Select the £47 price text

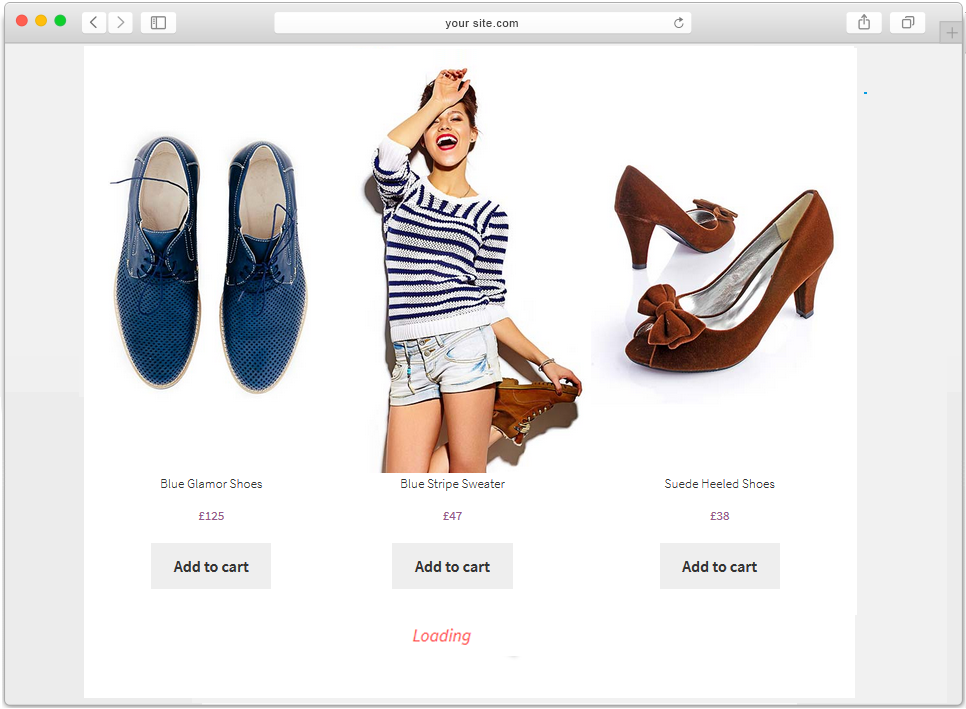click(x=452, y=516)
